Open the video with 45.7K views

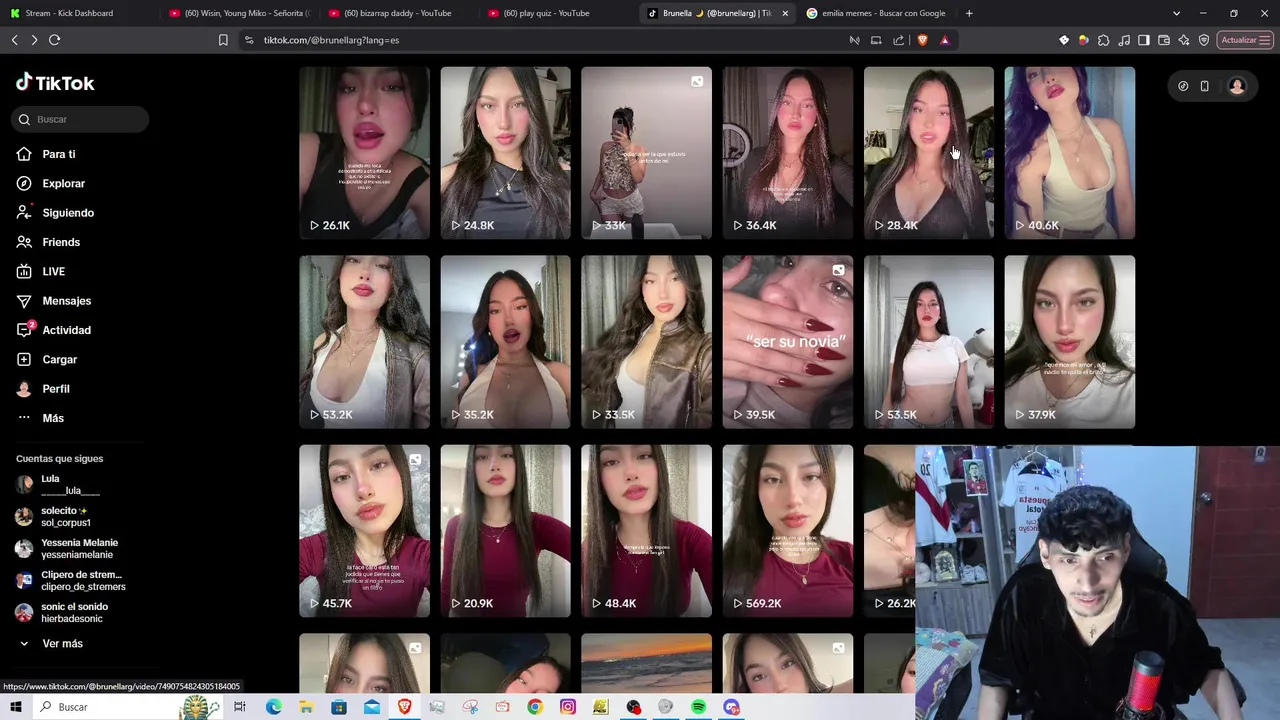tap(364, 531)
